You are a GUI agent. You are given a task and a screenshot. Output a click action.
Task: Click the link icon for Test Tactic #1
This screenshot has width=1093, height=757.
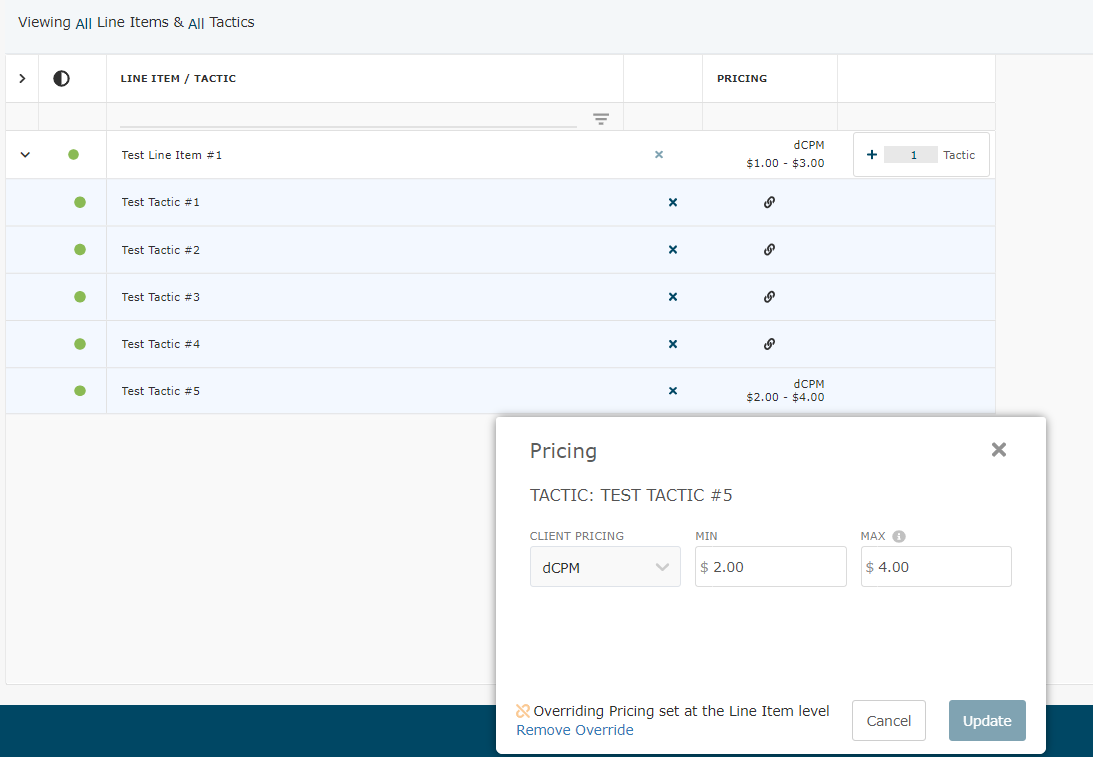(x=769, y=202)
